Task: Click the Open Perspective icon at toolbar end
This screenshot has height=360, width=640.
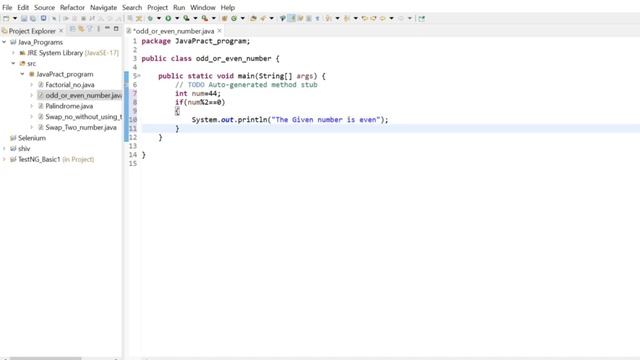Action: [421, 18]
